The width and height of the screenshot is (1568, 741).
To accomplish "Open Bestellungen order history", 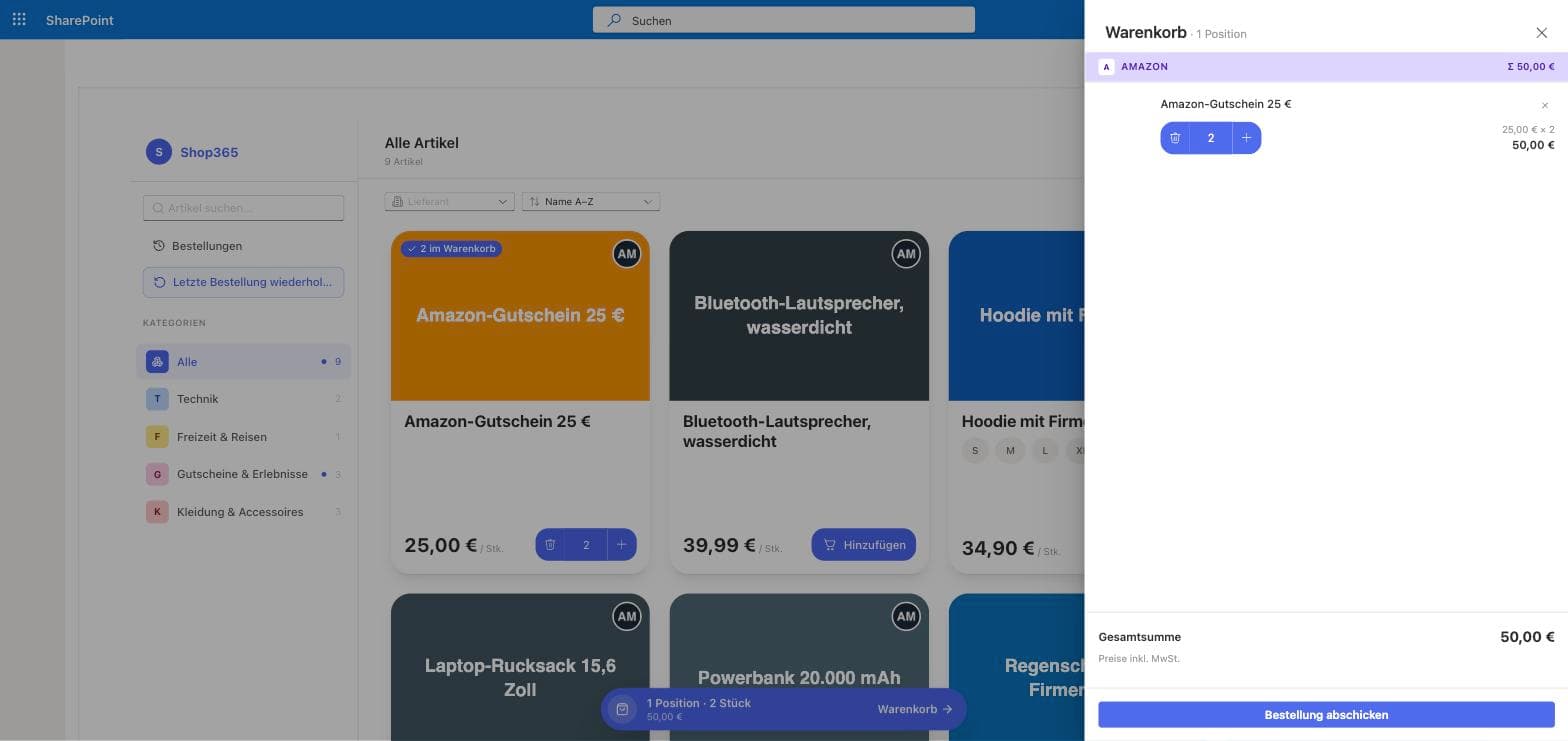I will tap(244, 246).
